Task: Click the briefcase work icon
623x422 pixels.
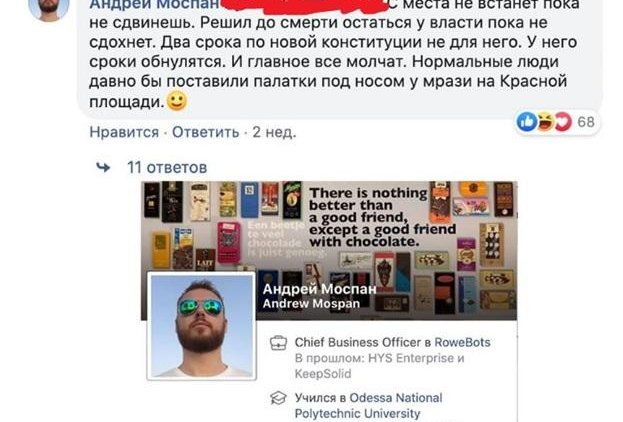Action: [x=278, y=343]
